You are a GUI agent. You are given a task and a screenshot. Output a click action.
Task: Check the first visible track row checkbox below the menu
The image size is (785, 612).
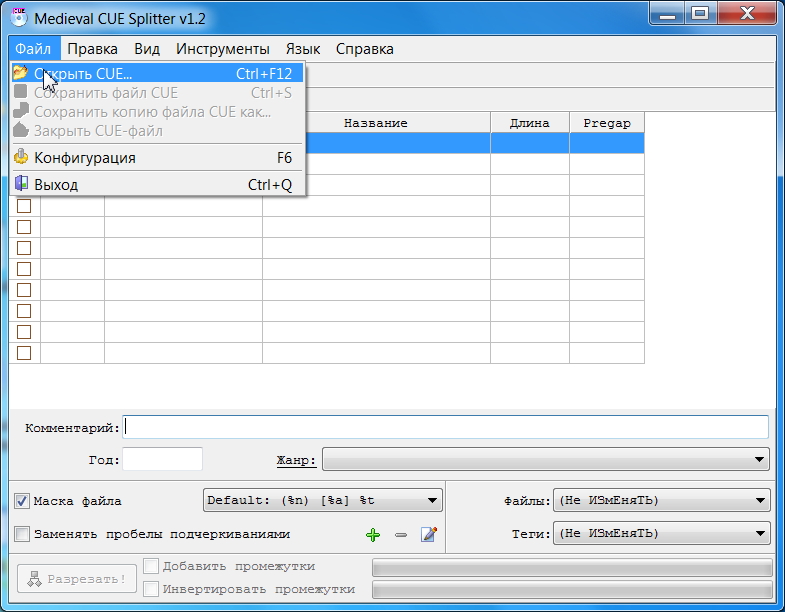[24, 206]
